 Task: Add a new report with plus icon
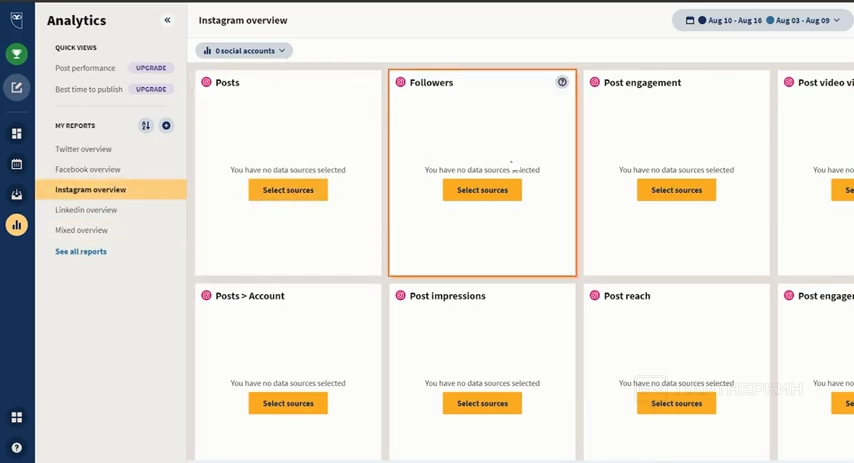coord(166,126)
